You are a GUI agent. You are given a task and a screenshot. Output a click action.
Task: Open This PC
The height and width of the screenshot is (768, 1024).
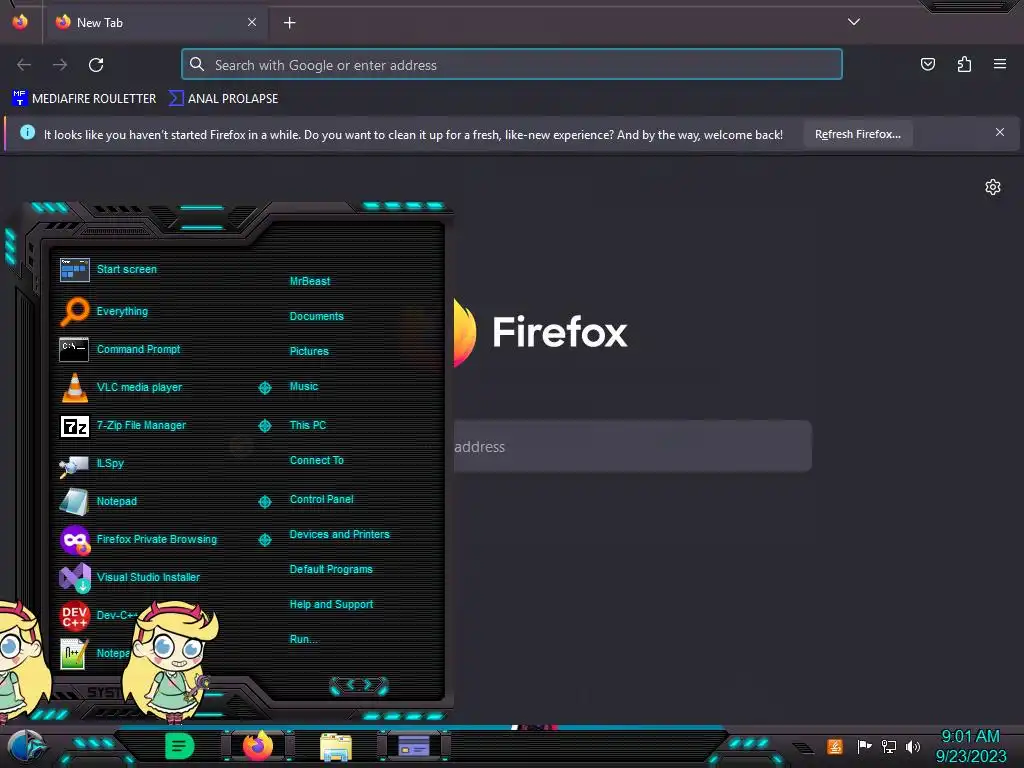click(308, 425)
